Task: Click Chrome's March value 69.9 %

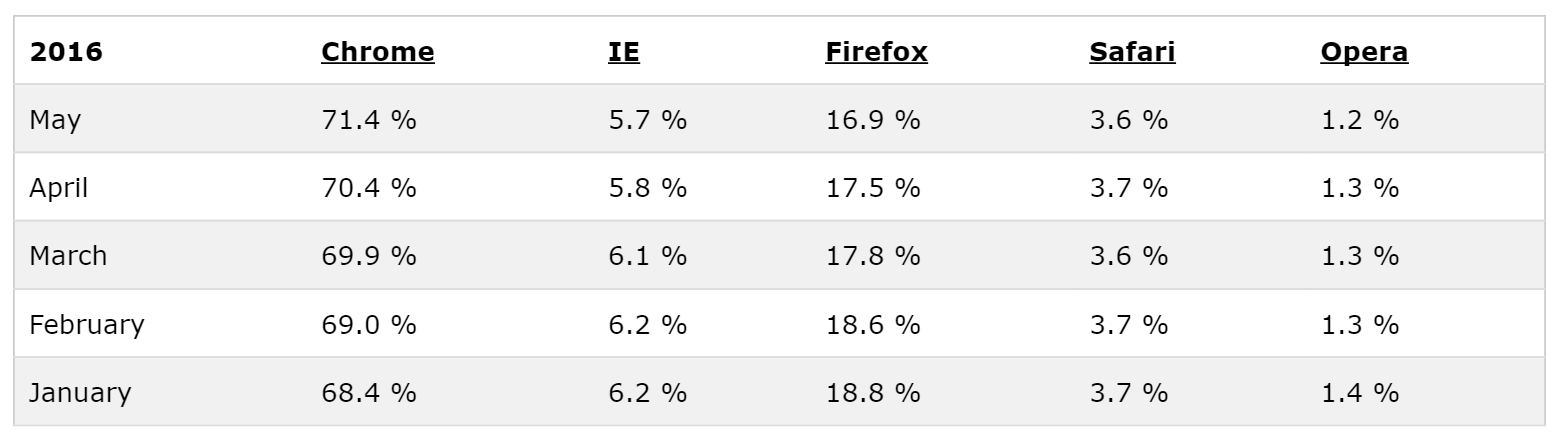Action: [x=368, y=256]
